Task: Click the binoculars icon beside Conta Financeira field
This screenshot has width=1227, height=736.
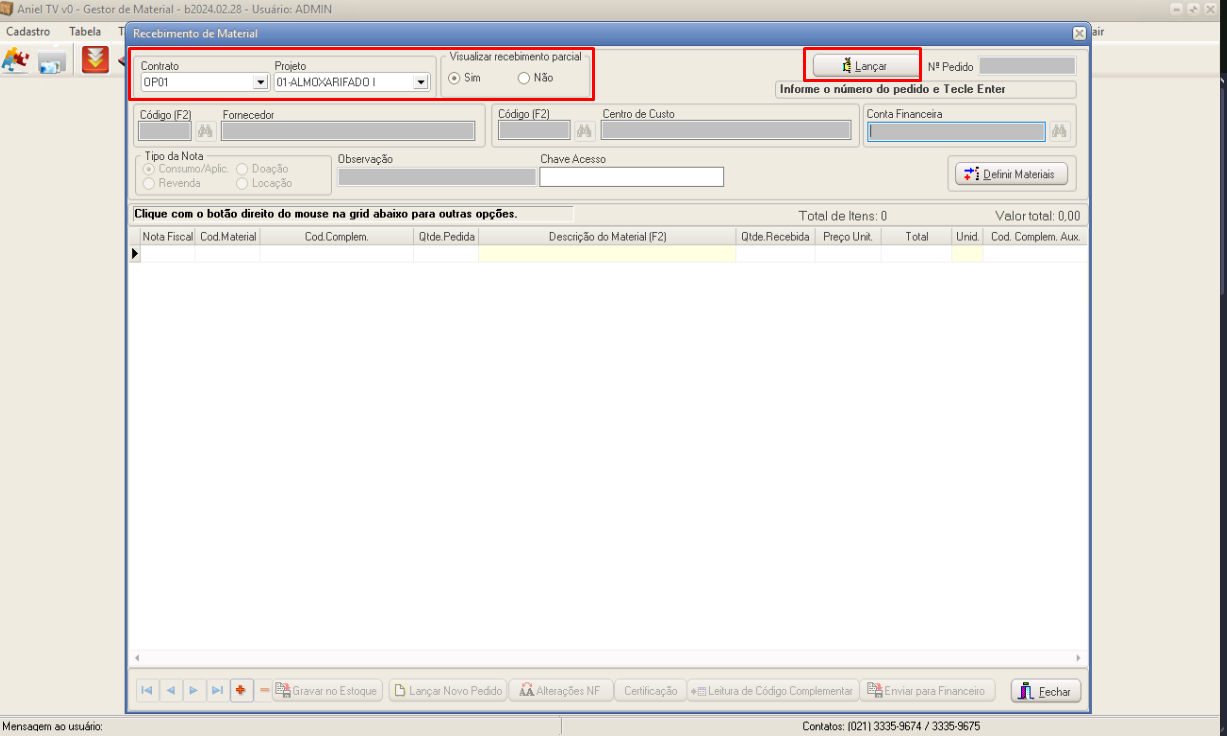Action: [1059, 131]
